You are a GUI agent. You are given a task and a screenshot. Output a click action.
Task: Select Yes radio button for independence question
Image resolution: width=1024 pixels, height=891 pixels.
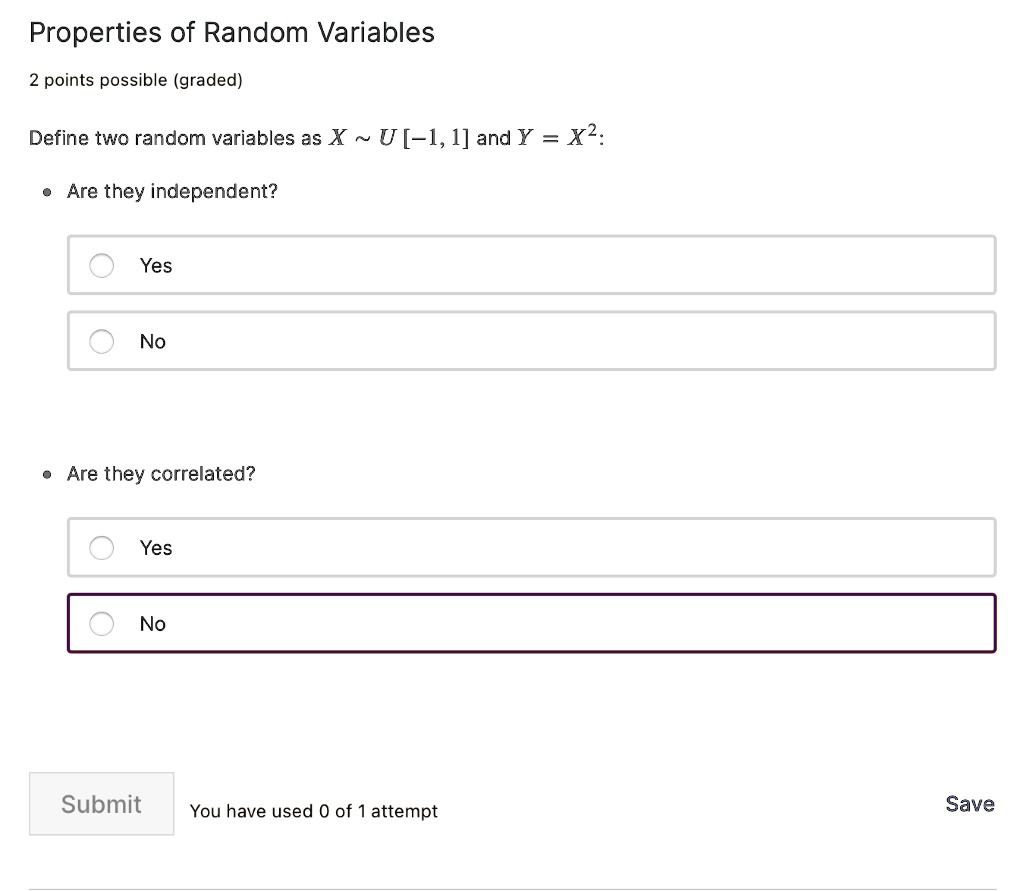[x=101, y=265]
